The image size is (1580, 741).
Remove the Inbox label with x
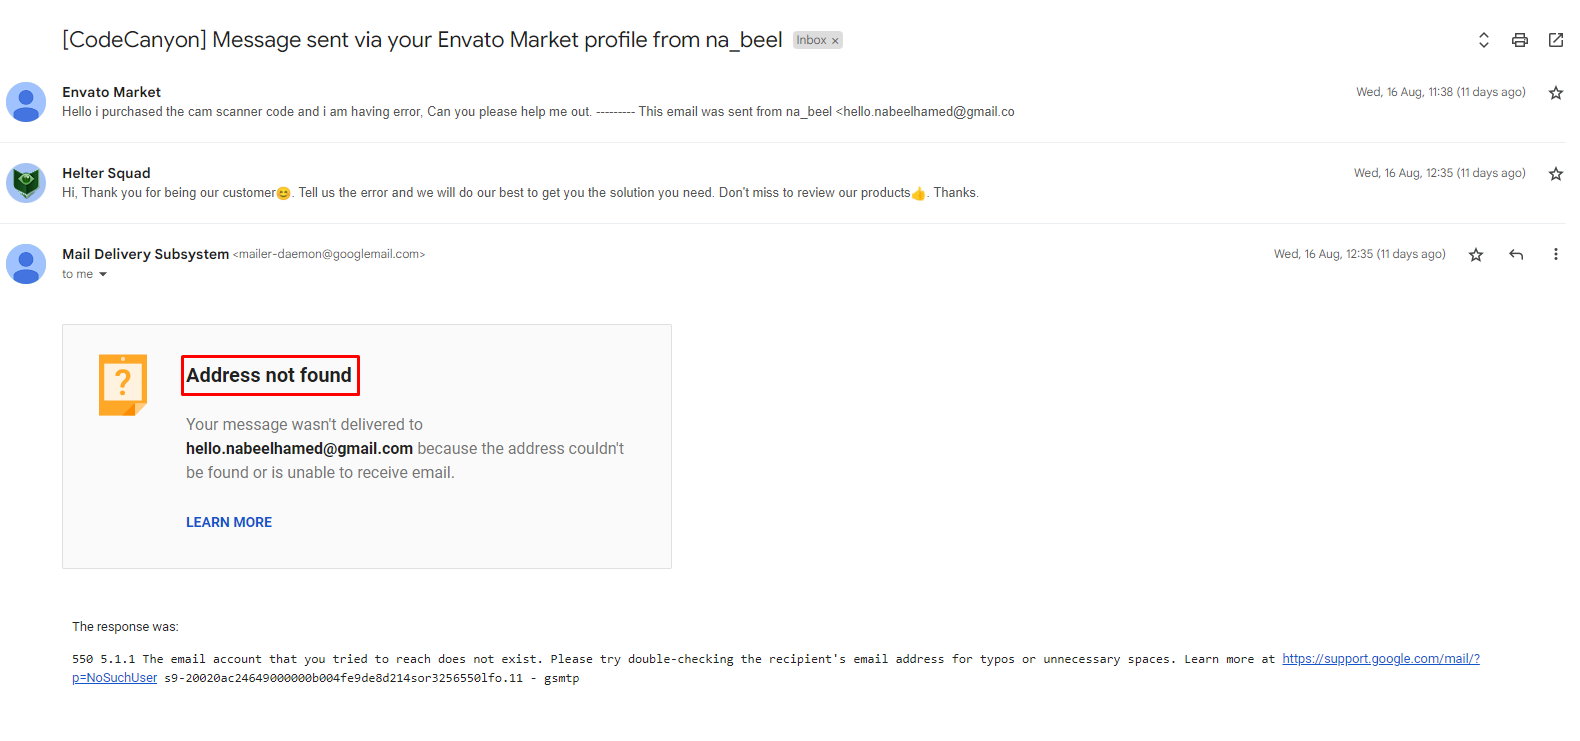click(x=835, y=41)
